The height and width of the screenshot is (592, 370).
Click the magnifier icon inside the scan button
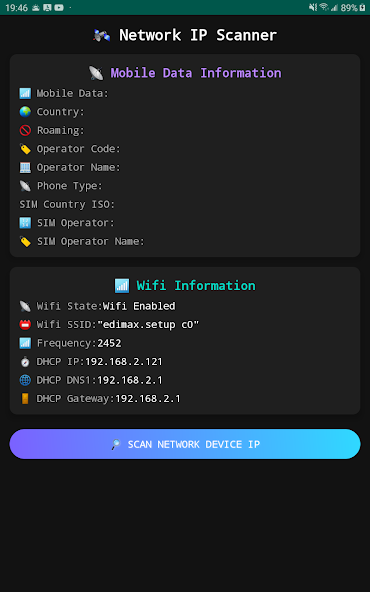click(x=116, y=444)
